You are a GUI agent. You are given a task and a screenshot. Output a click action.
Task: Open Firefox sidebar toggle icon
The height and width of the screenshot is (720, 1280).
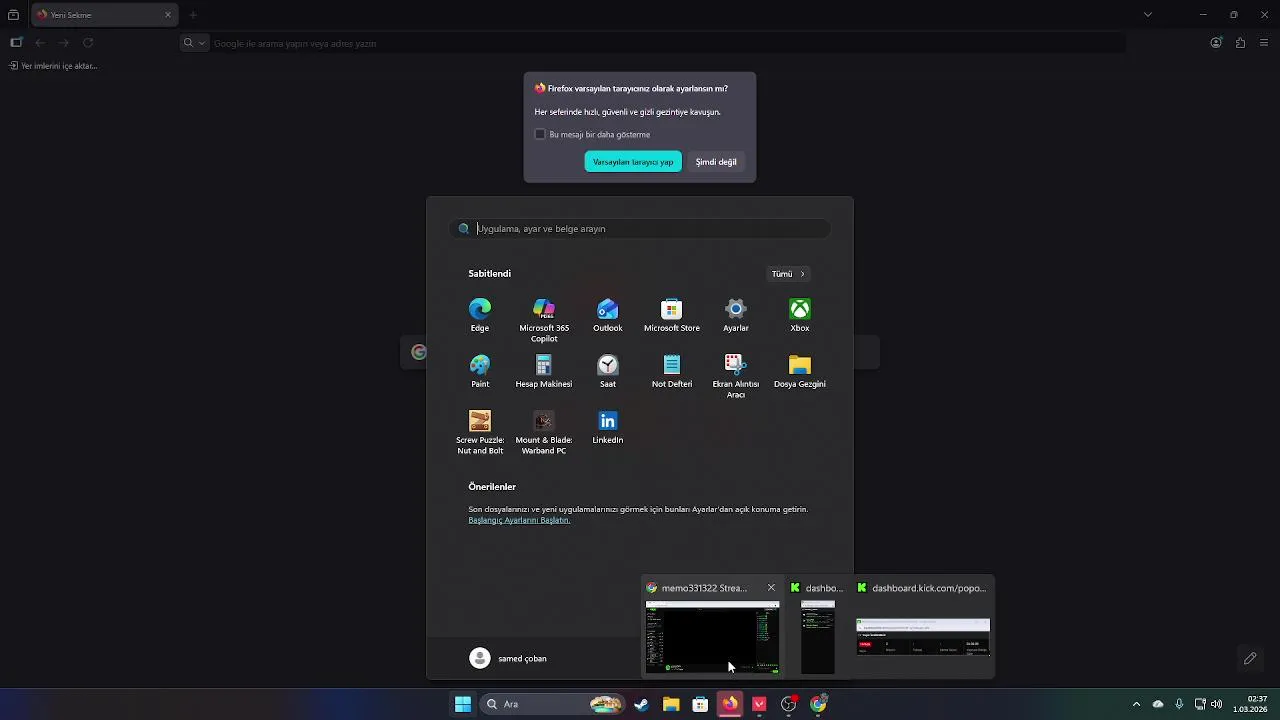coord(16,43)
